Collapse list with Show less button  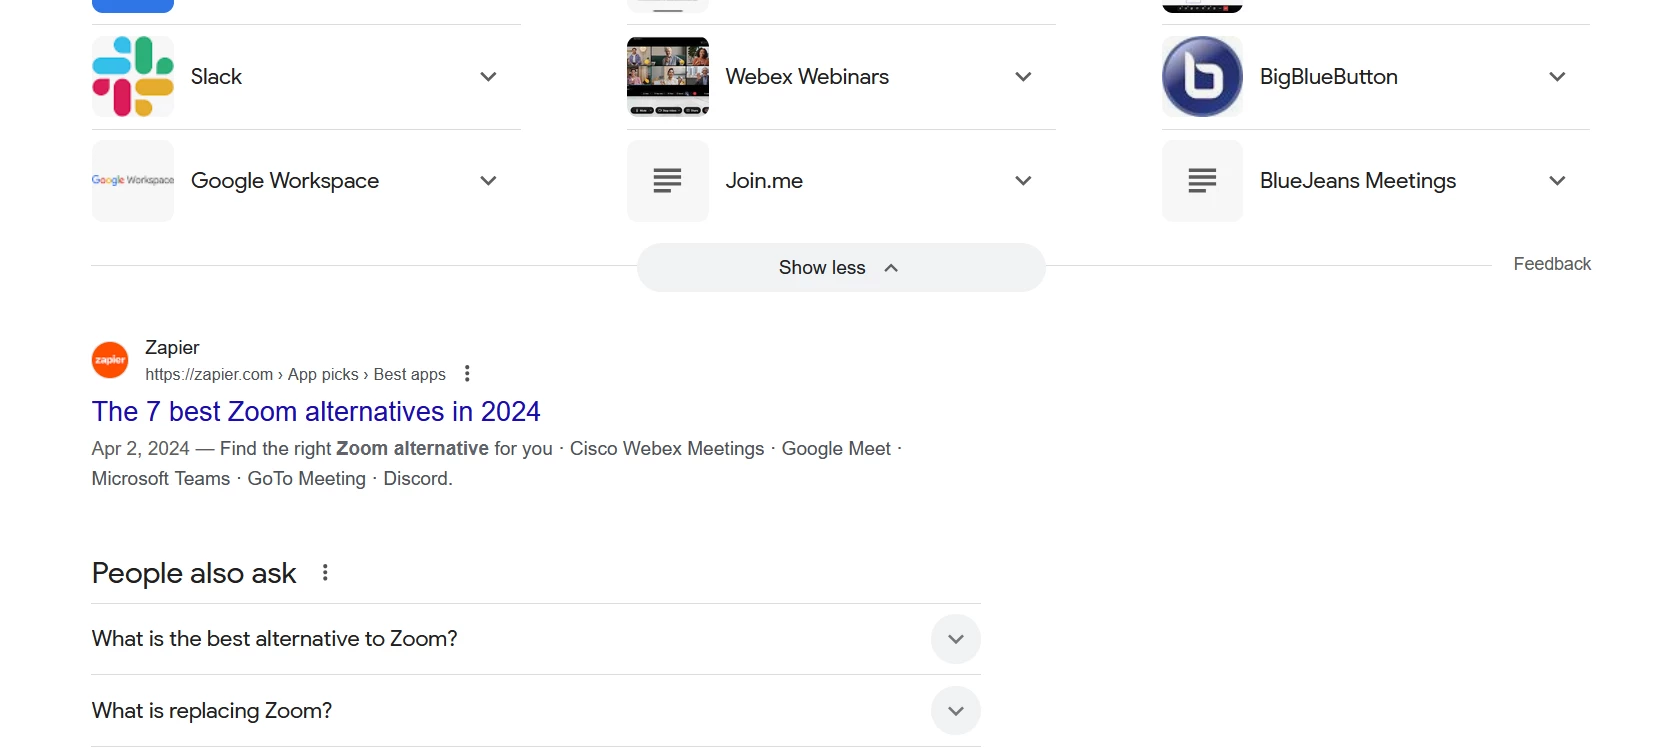[x=841, y=268]
